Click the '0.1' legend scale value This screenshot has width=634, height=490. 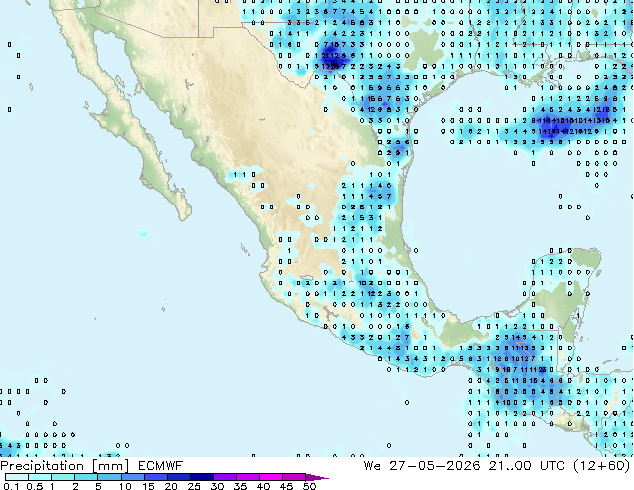11,486
